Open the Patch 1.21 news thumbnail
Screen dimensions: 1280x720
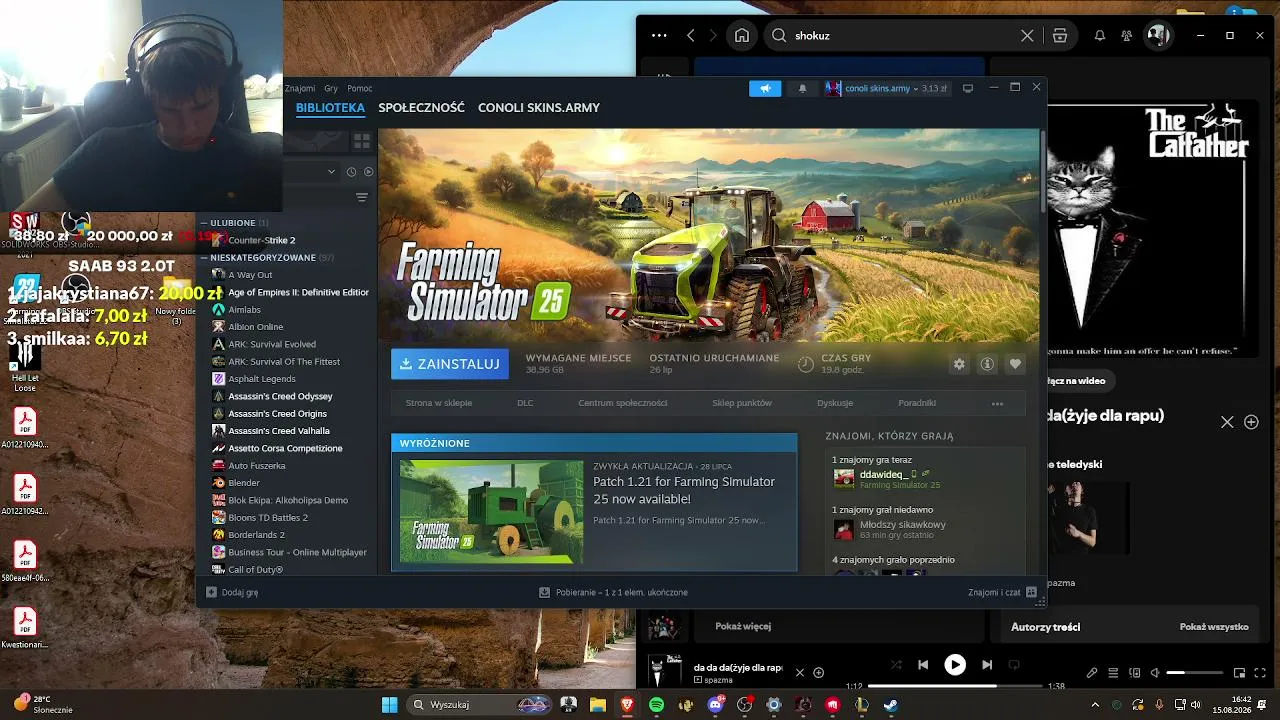491,512
